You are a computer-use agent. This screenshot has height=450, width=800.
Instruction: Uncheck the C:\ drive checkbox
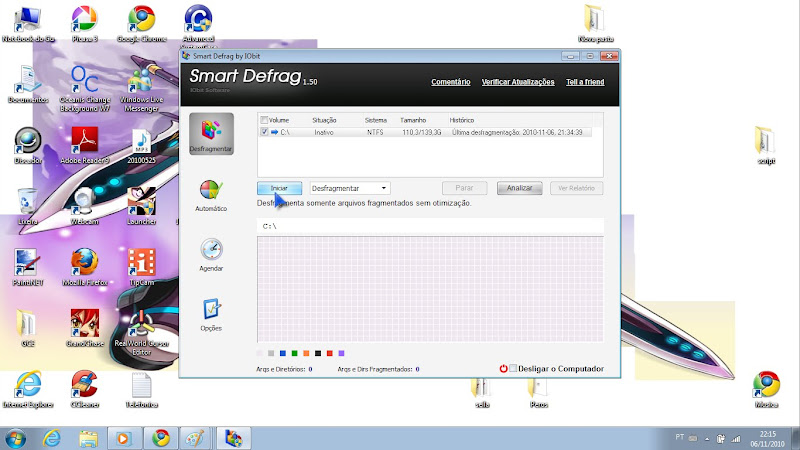264,132
